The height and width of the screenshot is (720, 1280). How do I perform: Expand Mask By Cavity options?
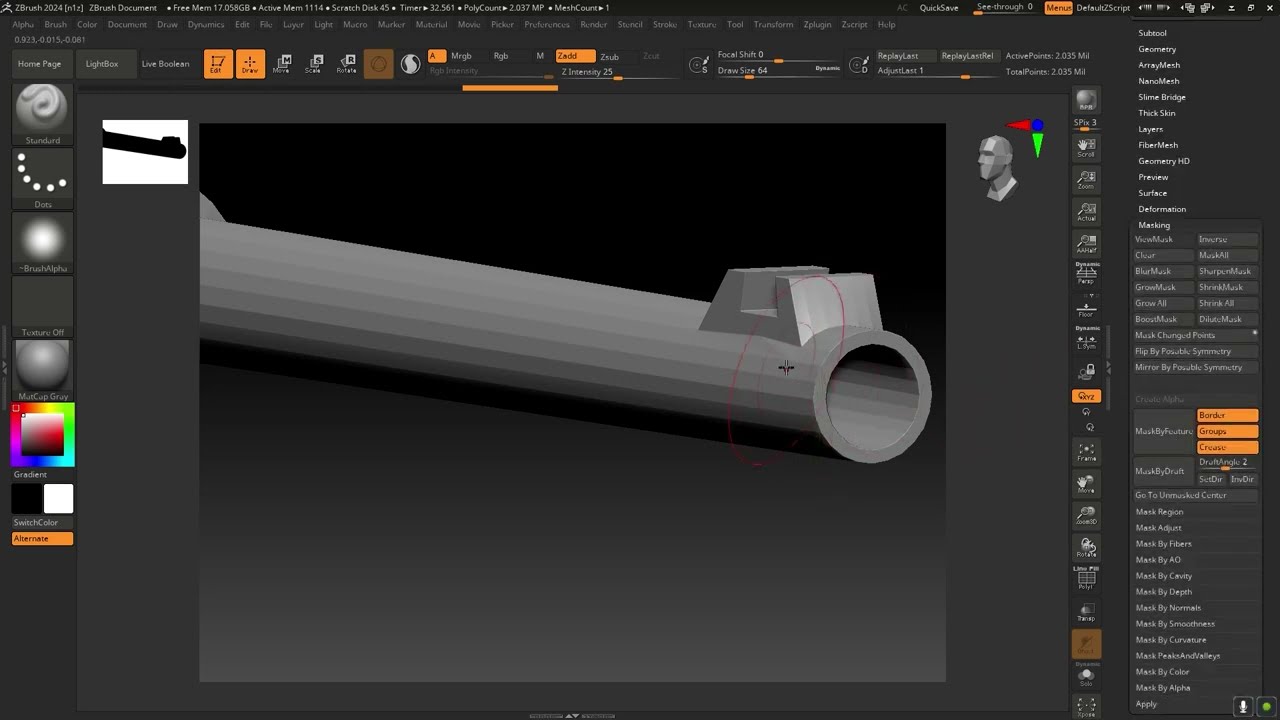click(1164, 576)
